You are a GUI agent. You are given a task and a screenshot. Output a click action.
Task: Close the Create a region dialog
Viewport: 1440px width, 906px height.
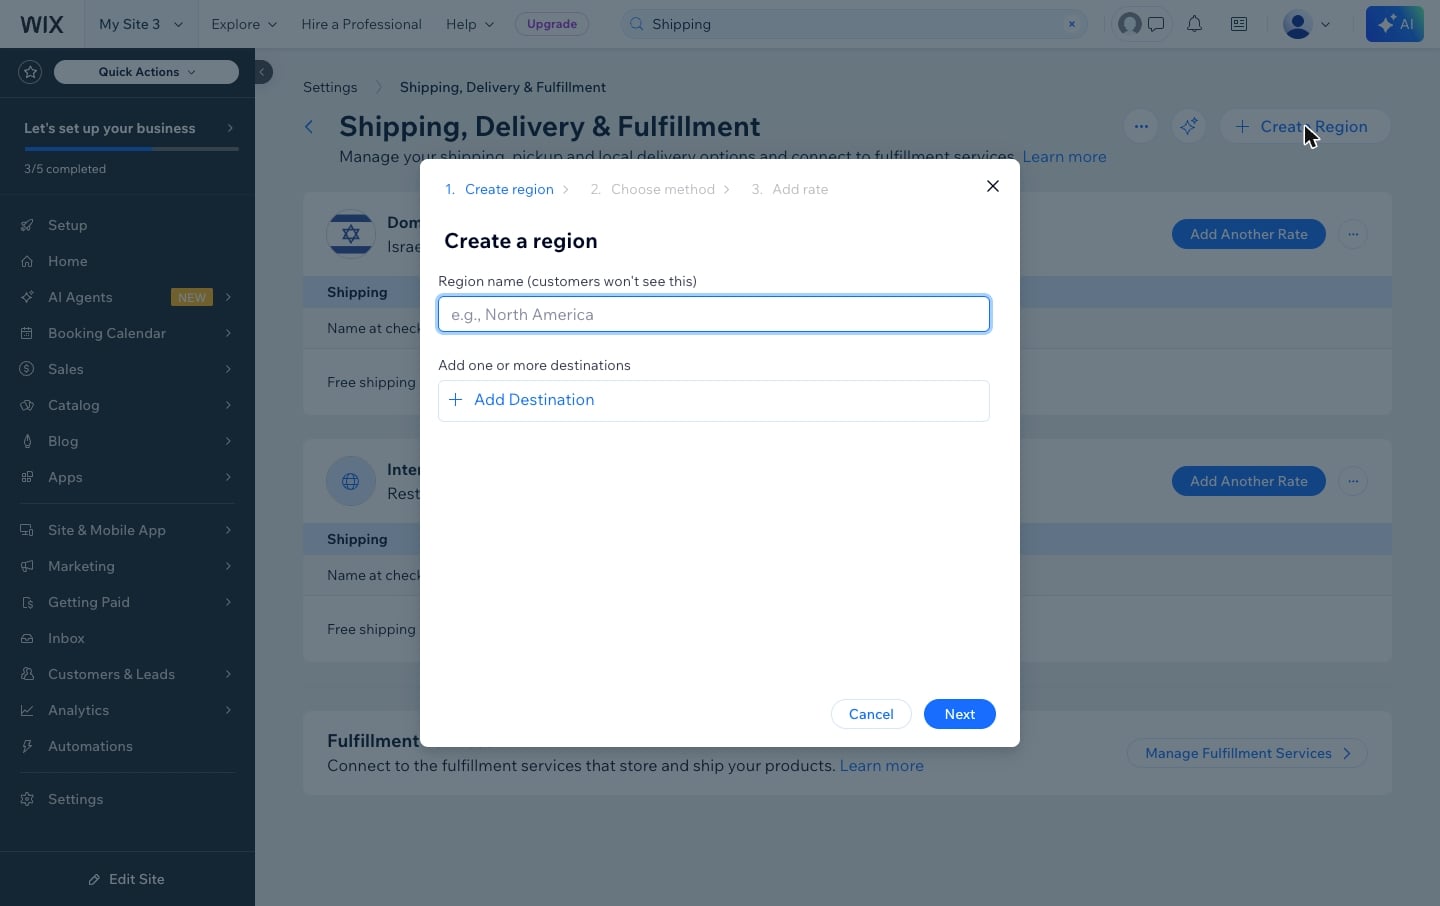993,186
